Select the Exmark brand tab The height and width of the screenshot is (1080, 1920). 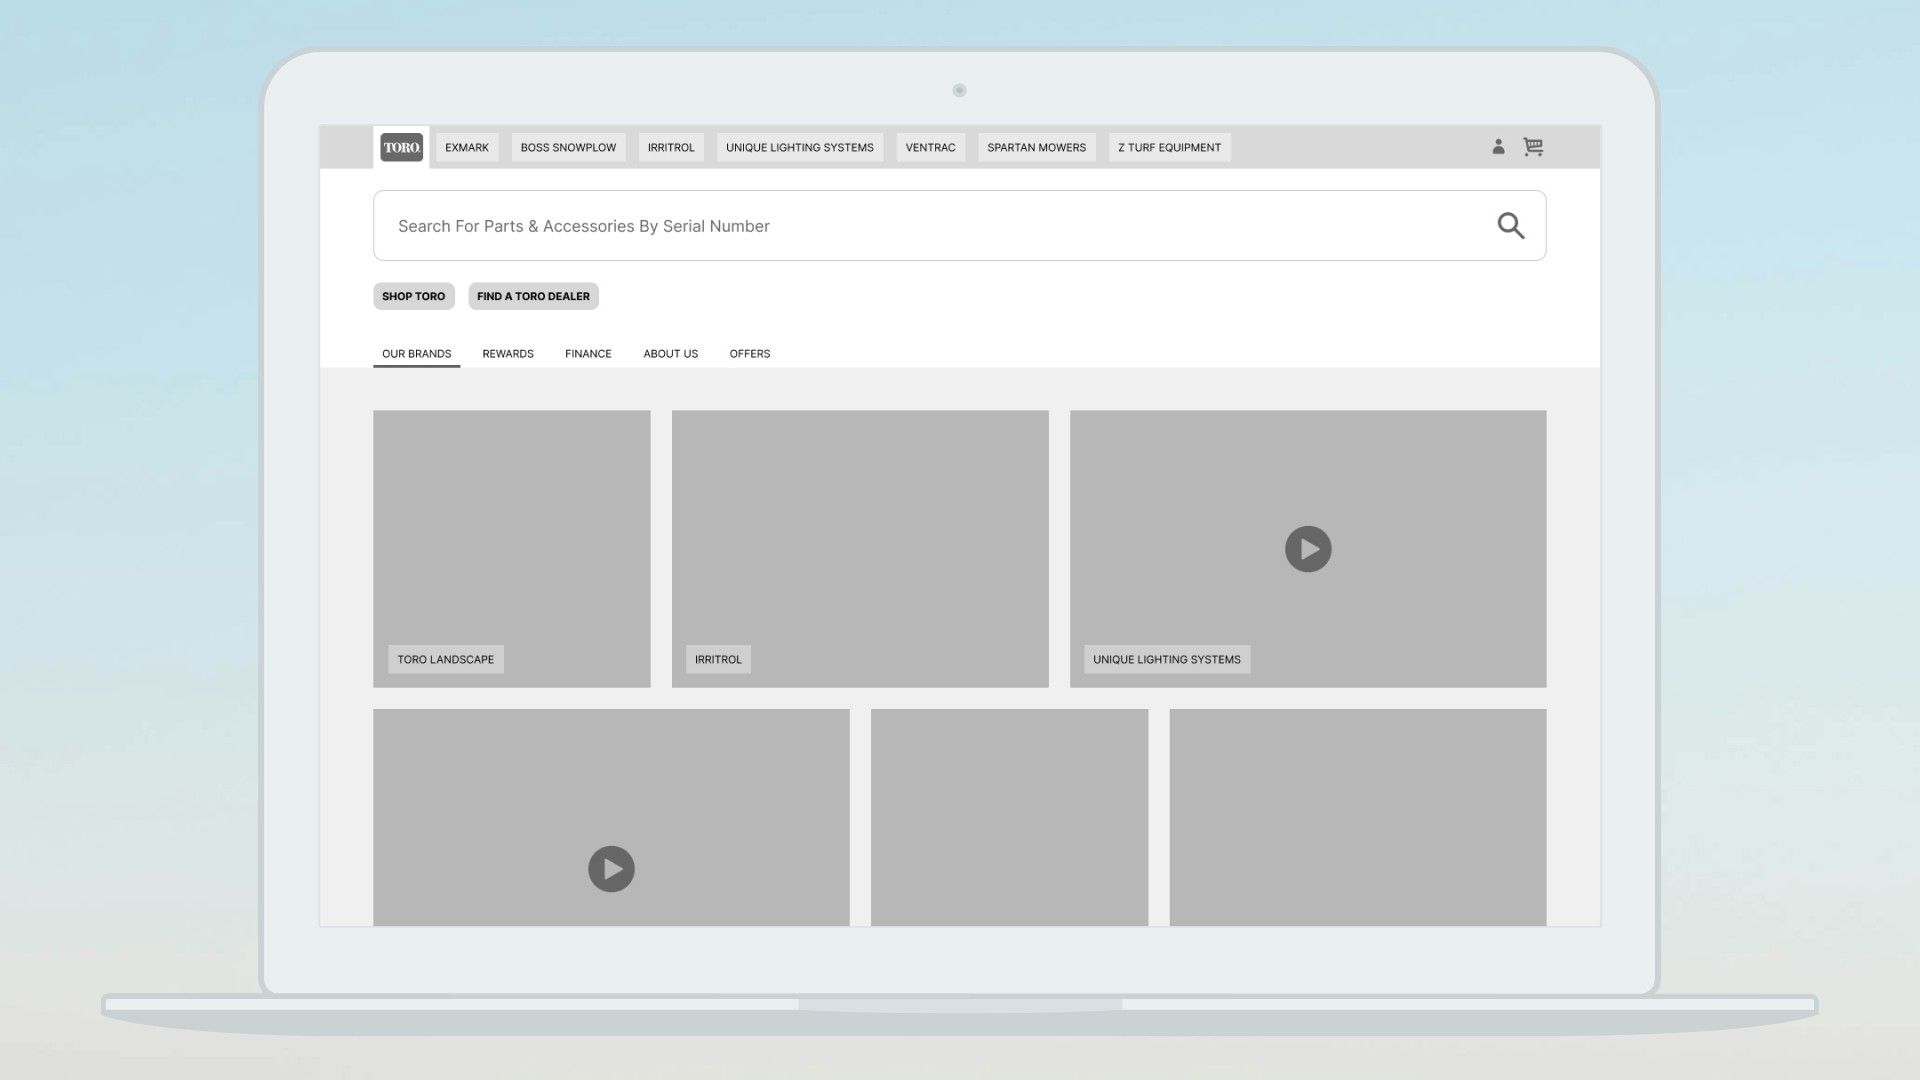(x=467, y=147)
